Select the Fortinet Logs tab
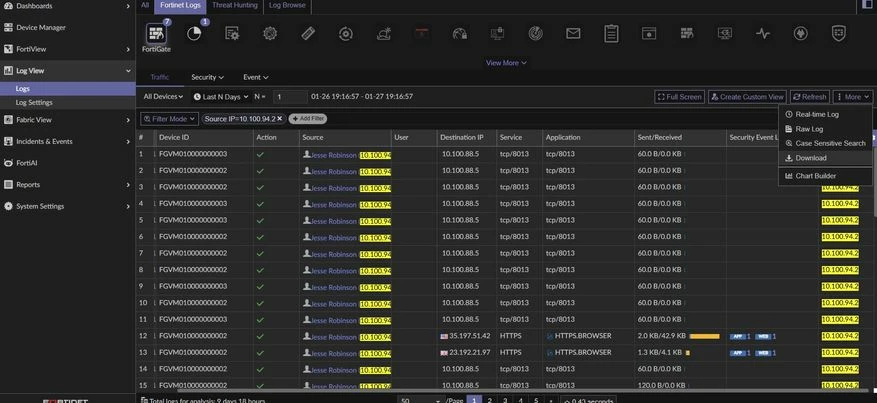 [x=180, y=5]
